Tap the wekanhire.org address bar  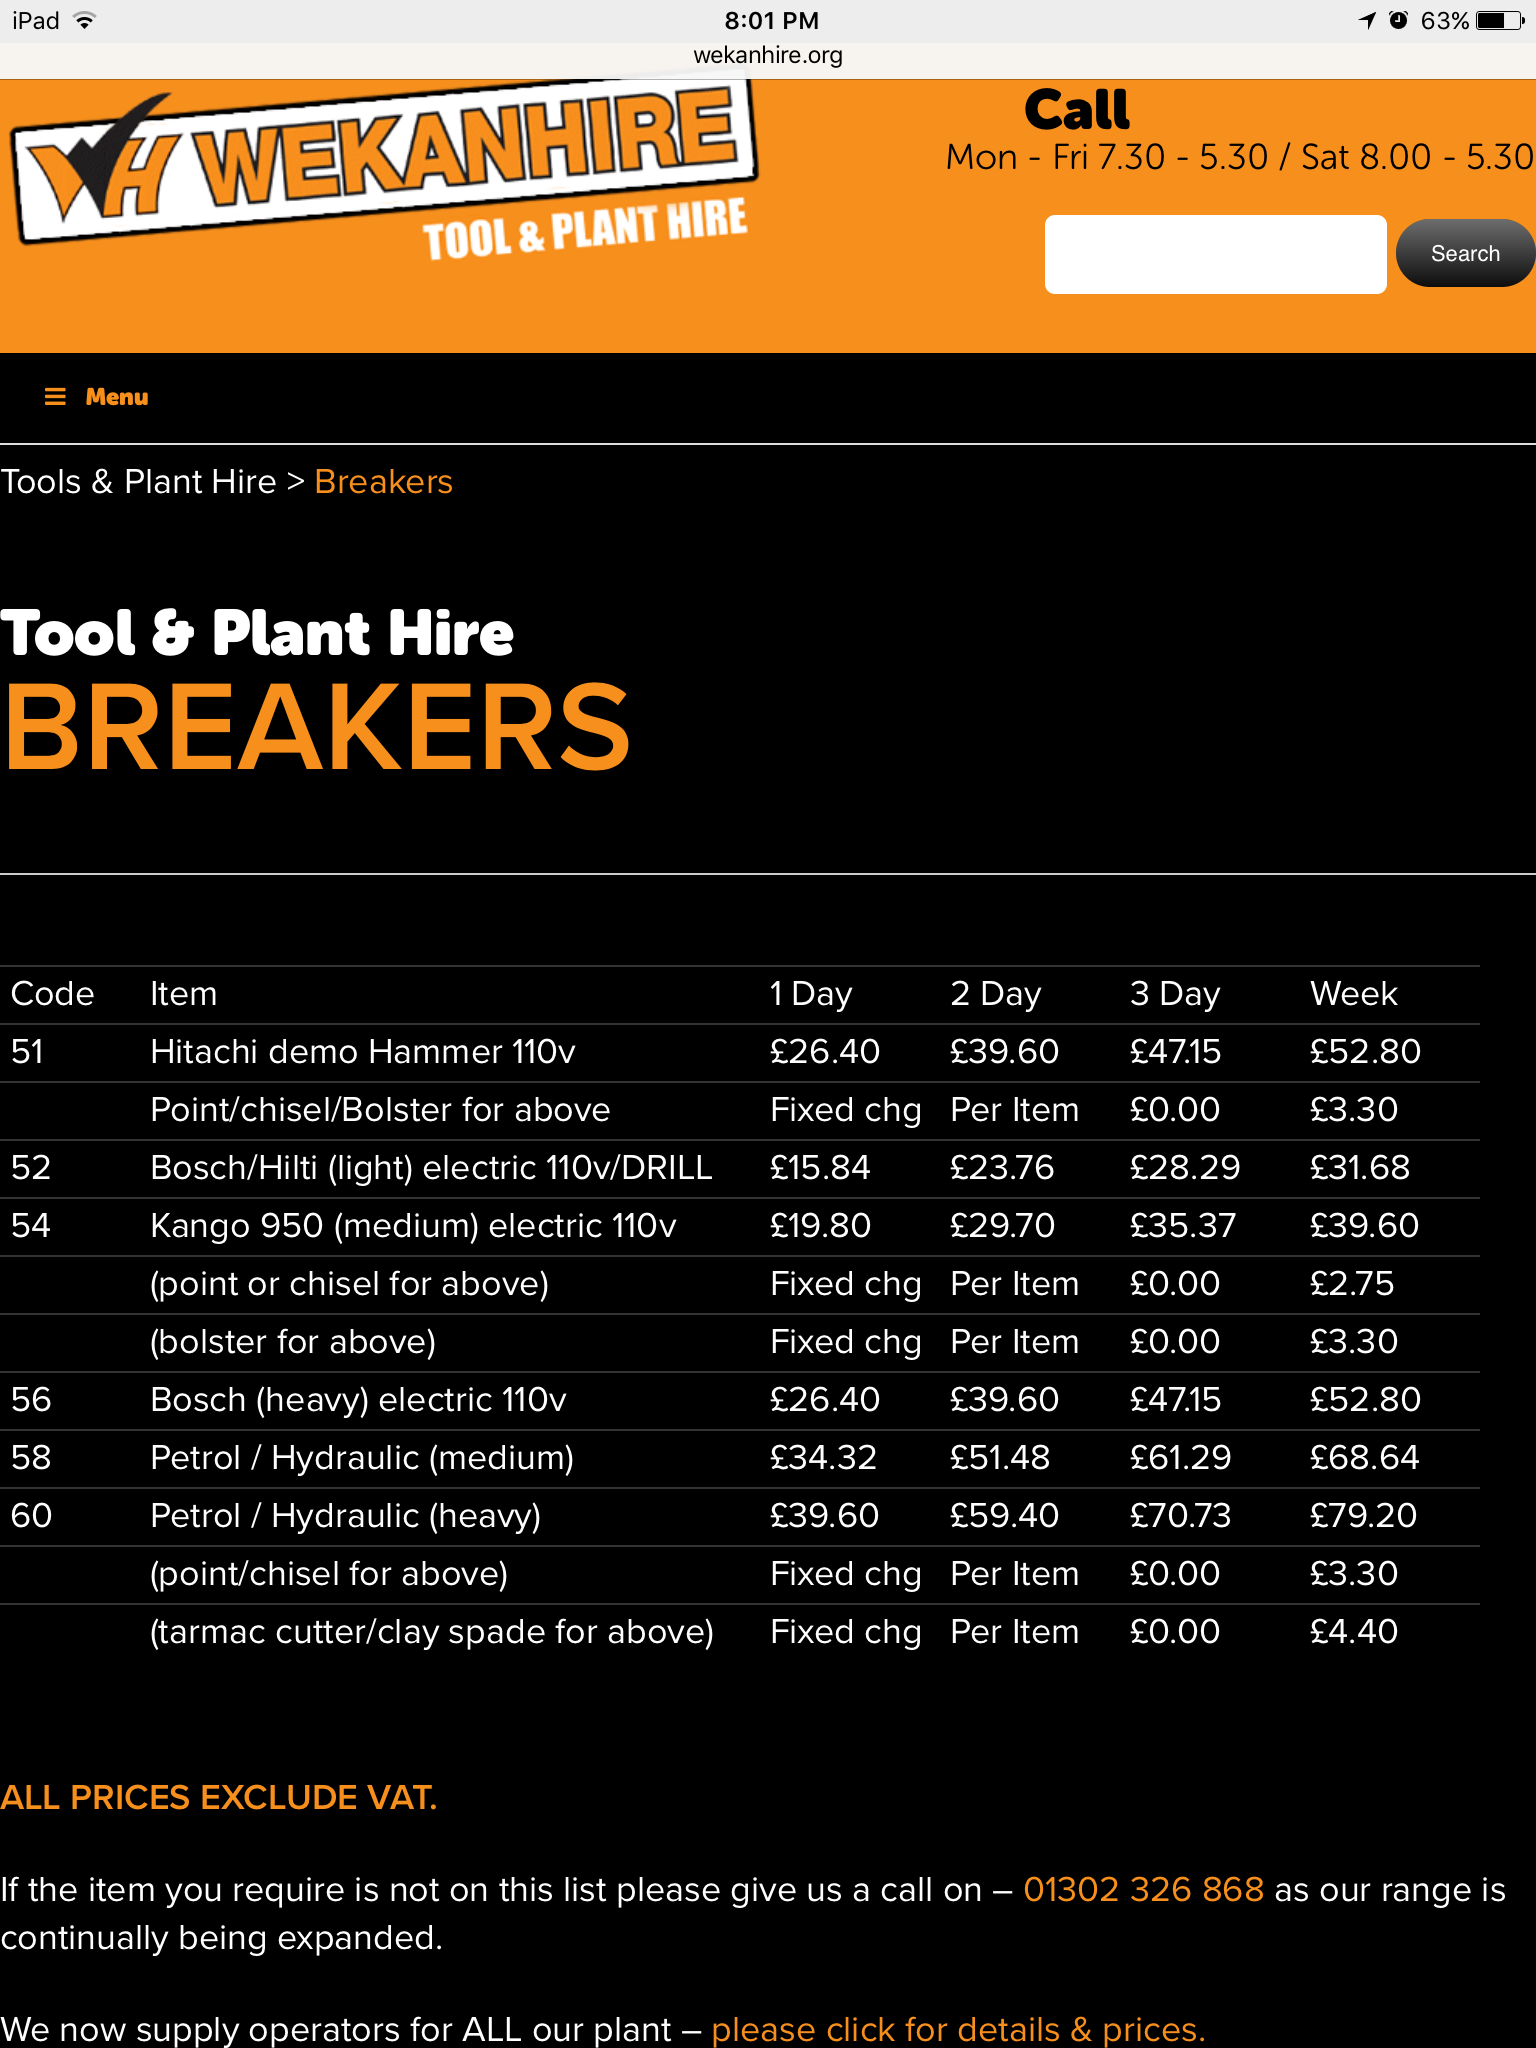(x=768, y=55)
